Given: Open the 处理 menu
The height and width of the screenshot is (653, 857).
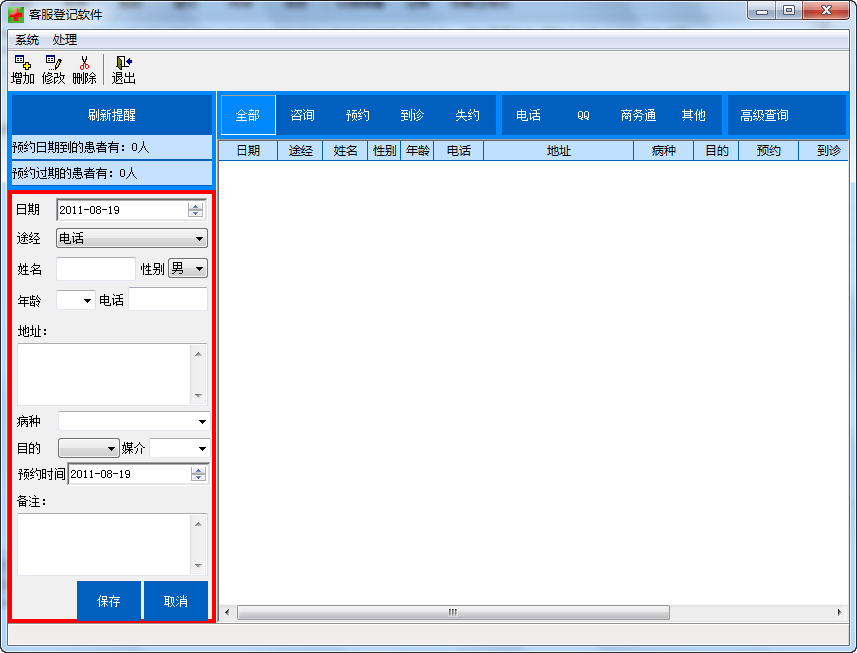Looking at the screenshot, I should (64, 40).
